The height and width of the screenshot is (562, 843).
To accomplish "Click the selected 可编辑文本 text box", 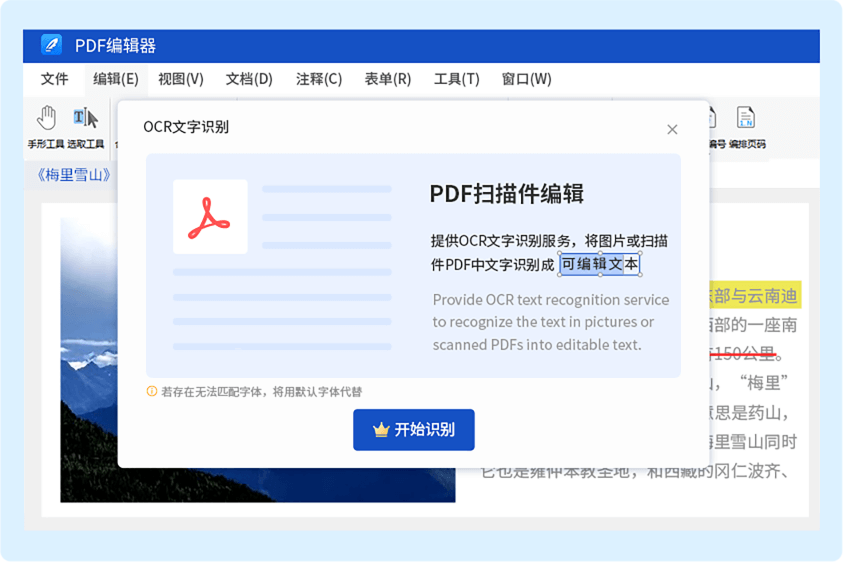I will [599, 264].
